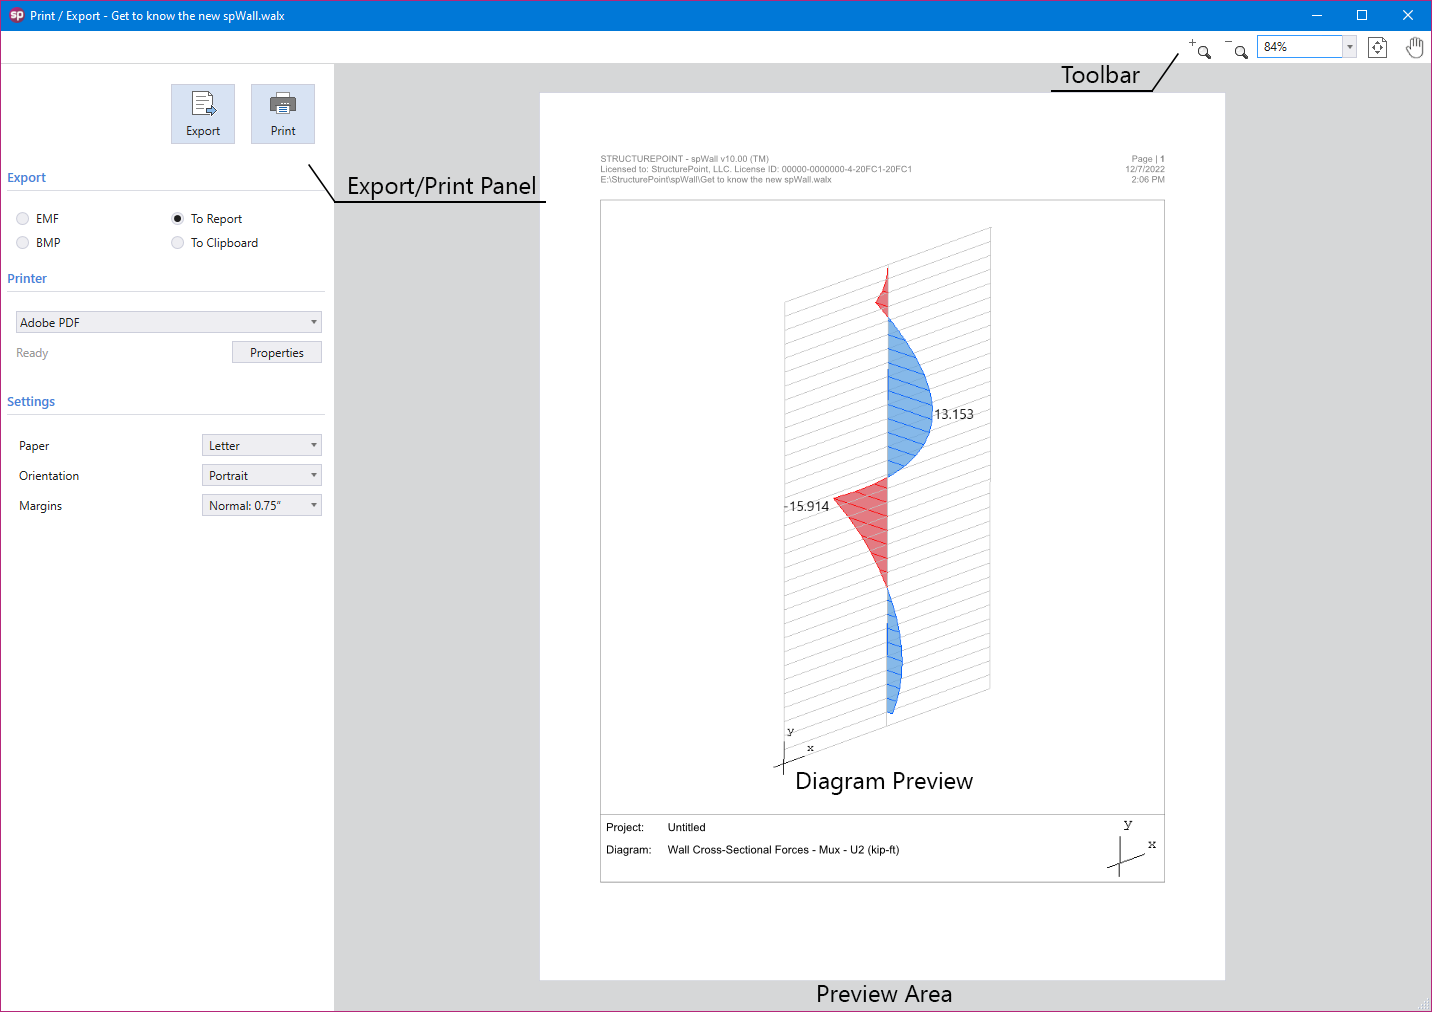Select the zoom in magnifier tool
This screenshot has height=1012, width=1432.
pyautogui.click(x=1201, y=50)
